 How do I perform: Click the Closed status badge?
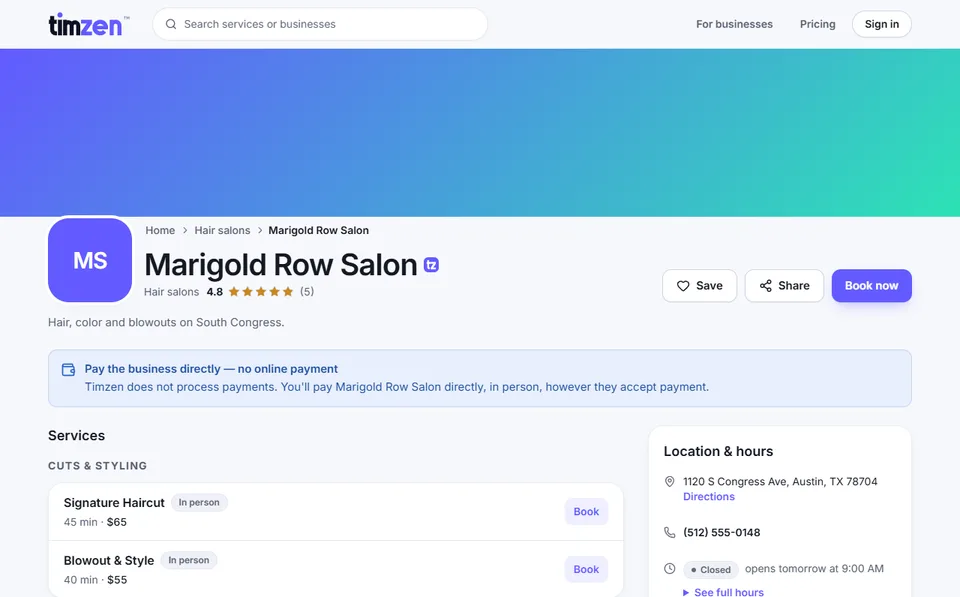(x=711, y=569)
